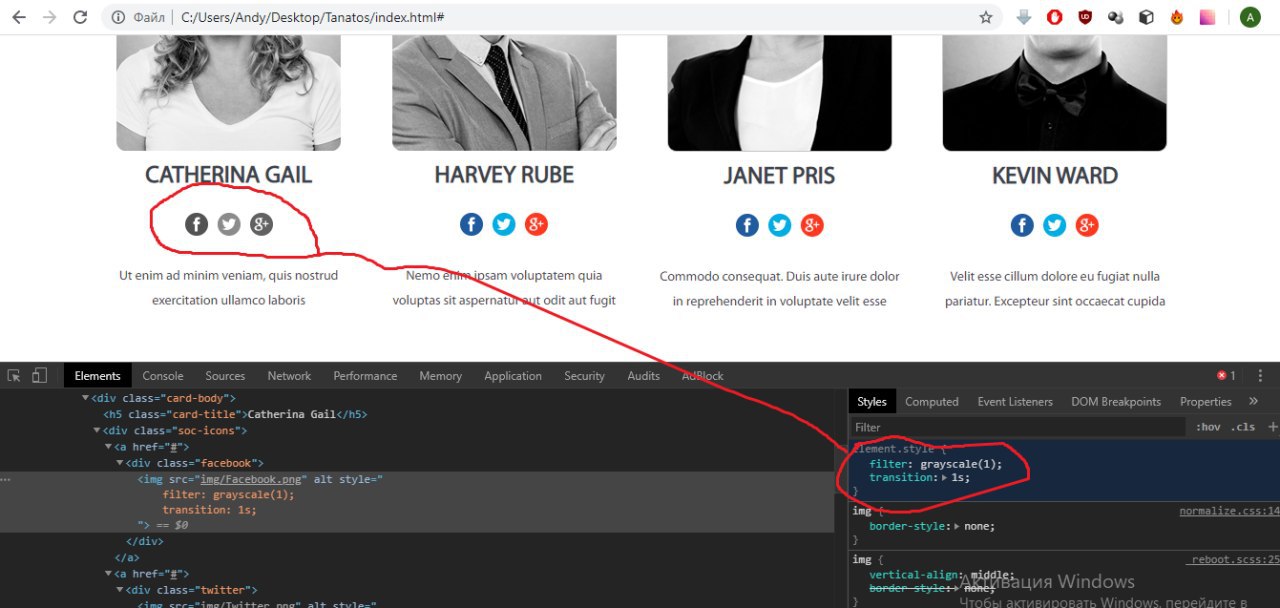Open the uBlock Origin shield extension

(1085, 17)
